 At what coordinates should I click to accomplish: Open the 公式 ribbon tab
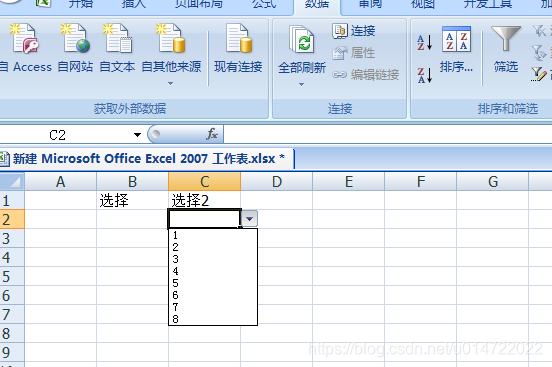(264, 4)
